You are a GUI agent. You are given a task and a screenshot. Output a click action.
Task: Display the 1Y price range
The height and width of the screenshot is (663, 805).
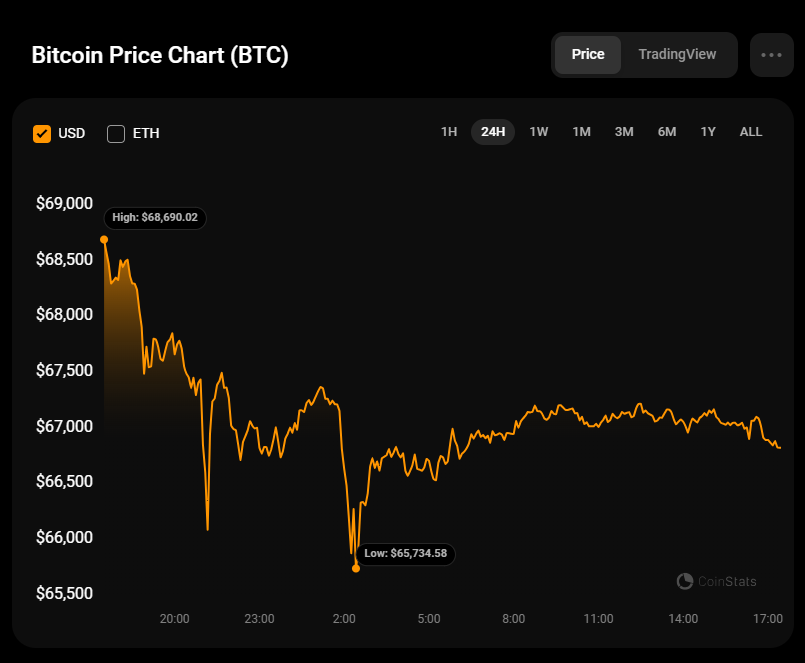tap(708, 132)
